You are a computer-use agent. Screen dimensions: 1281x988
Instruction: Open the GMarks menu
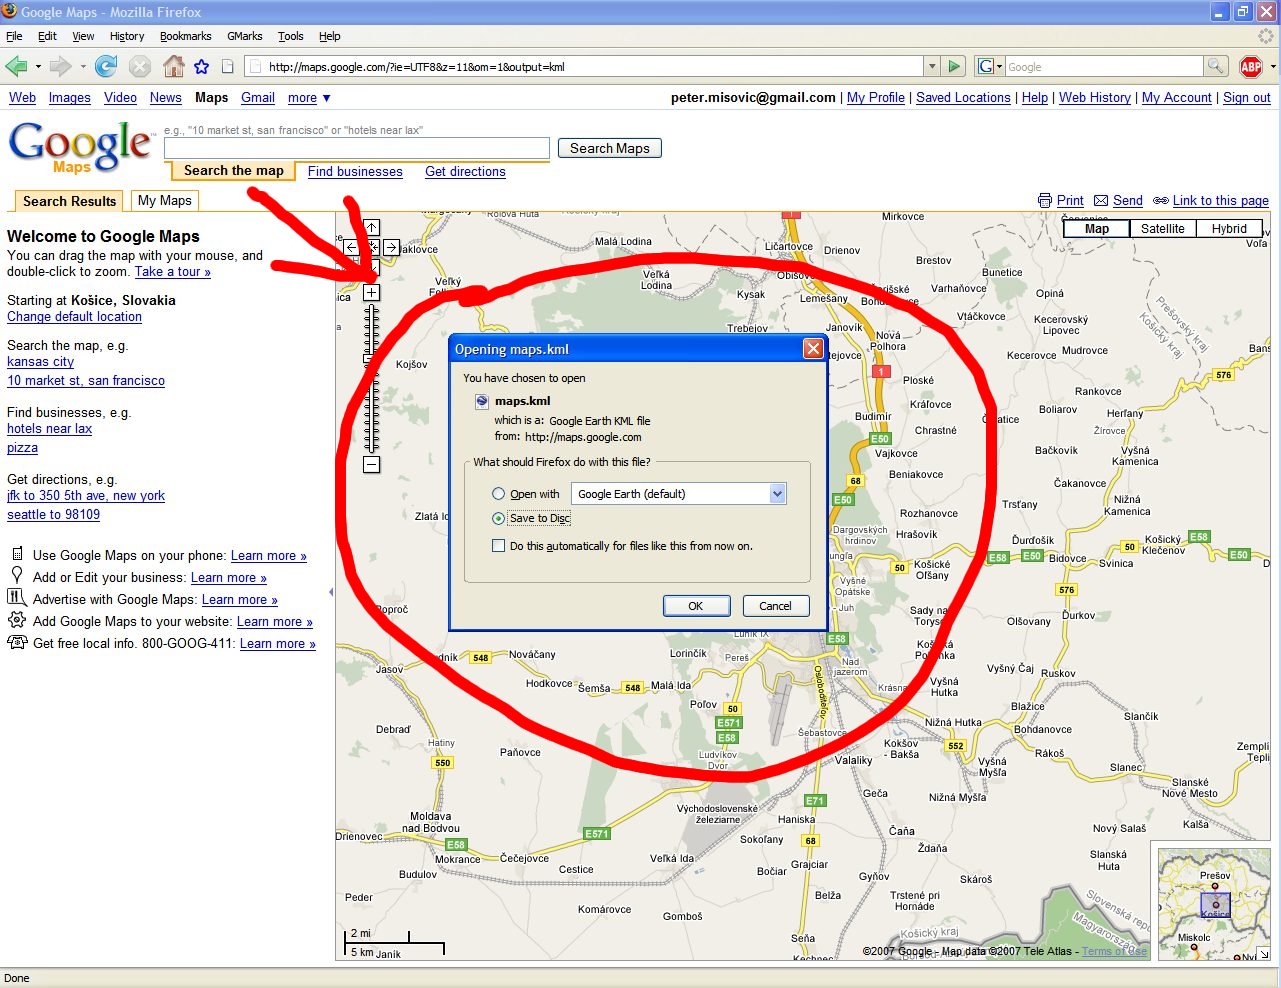click(x=244, y=36)
